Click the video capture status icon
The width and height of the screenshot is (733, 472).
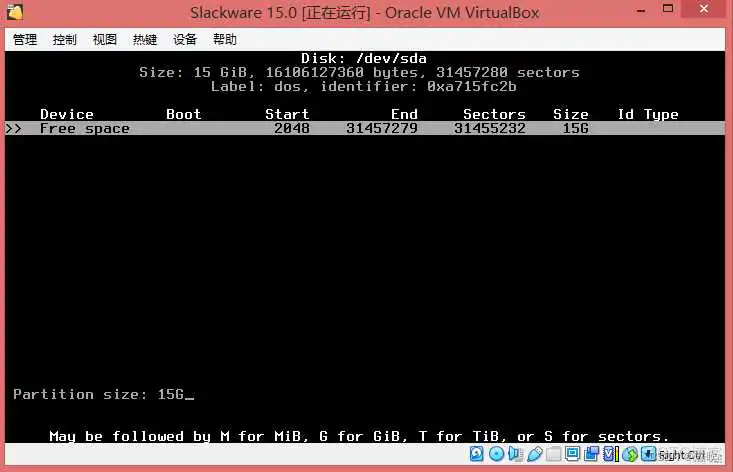point(591,454)
